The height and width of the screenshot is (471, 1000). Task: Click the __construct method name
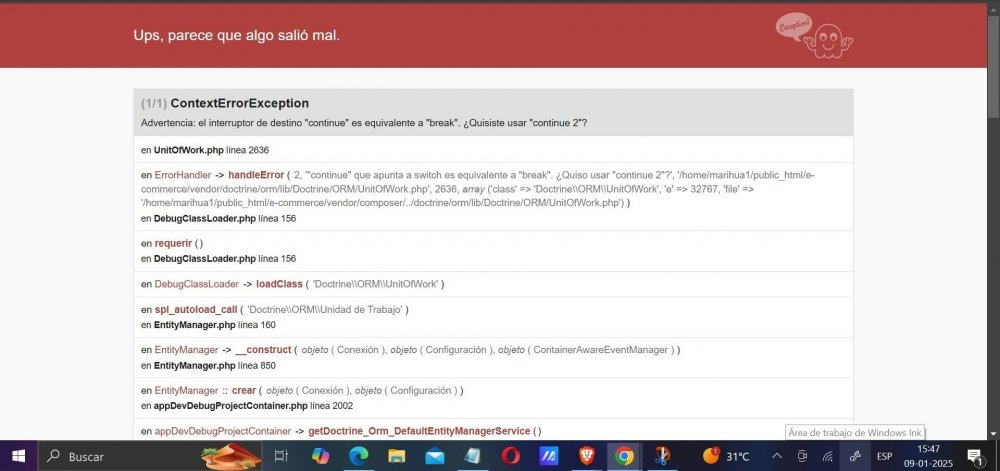coord(264,350)
